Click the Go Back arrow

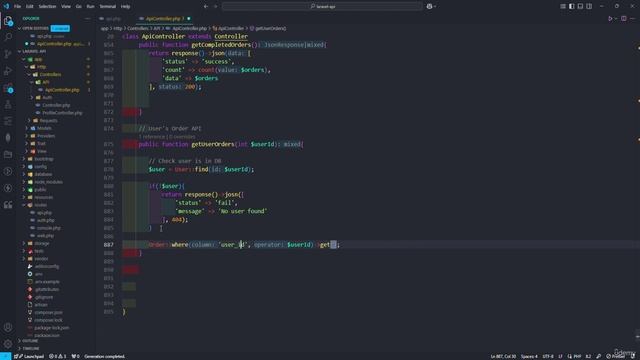pyautogui.click(x=206, y=6)
